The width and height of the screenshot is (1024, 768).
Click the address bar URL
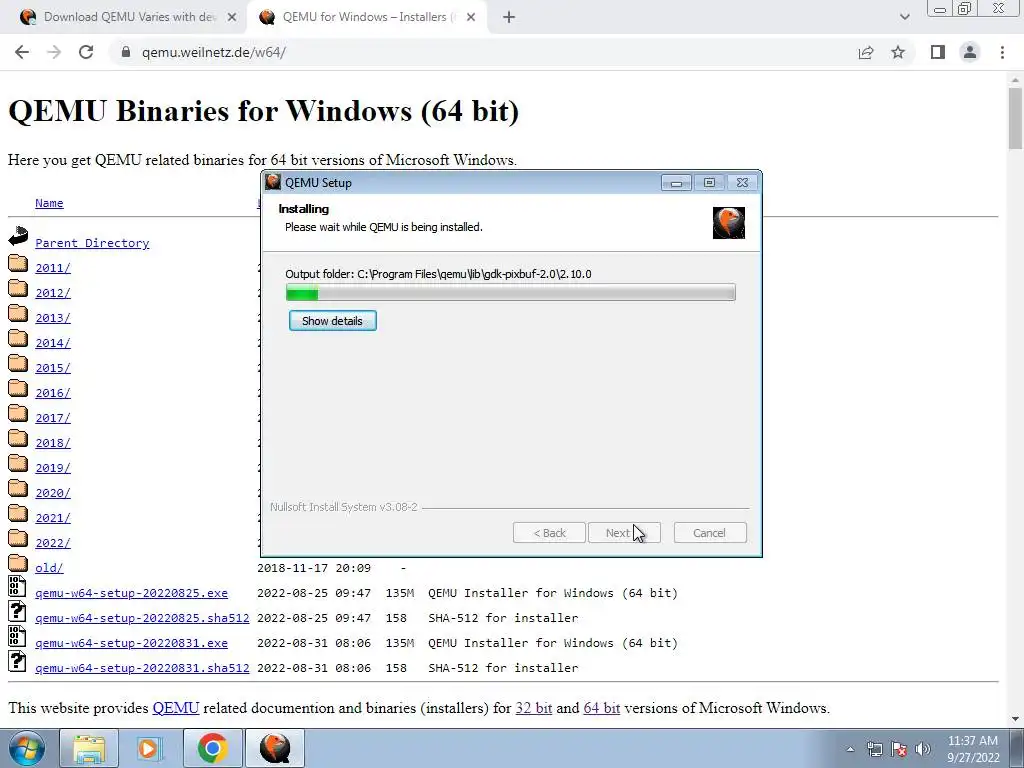214,52
